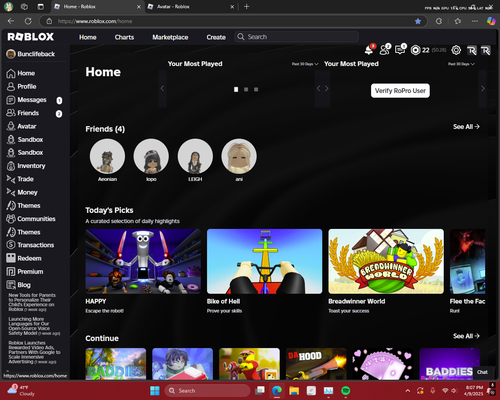This screenshot has width=500, height=400.
Task: Open Communities in the sidebar
Action: pos(31,219)
